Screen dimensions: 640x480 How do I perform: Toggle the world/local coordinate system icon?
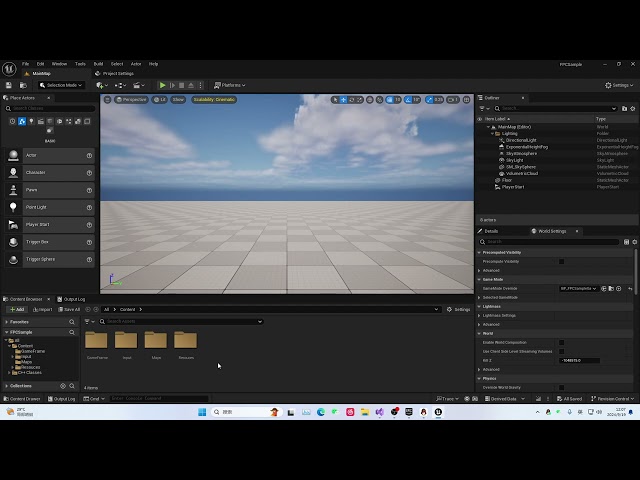point(370,100)
